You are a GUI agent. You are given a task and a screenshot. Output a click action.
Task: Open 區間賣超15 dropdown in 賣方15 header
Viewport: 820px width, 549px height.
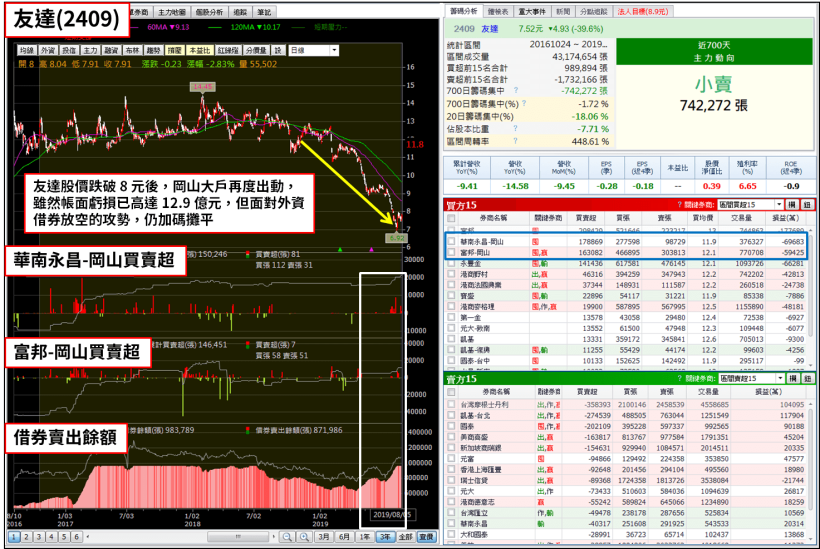pos(751,378)
